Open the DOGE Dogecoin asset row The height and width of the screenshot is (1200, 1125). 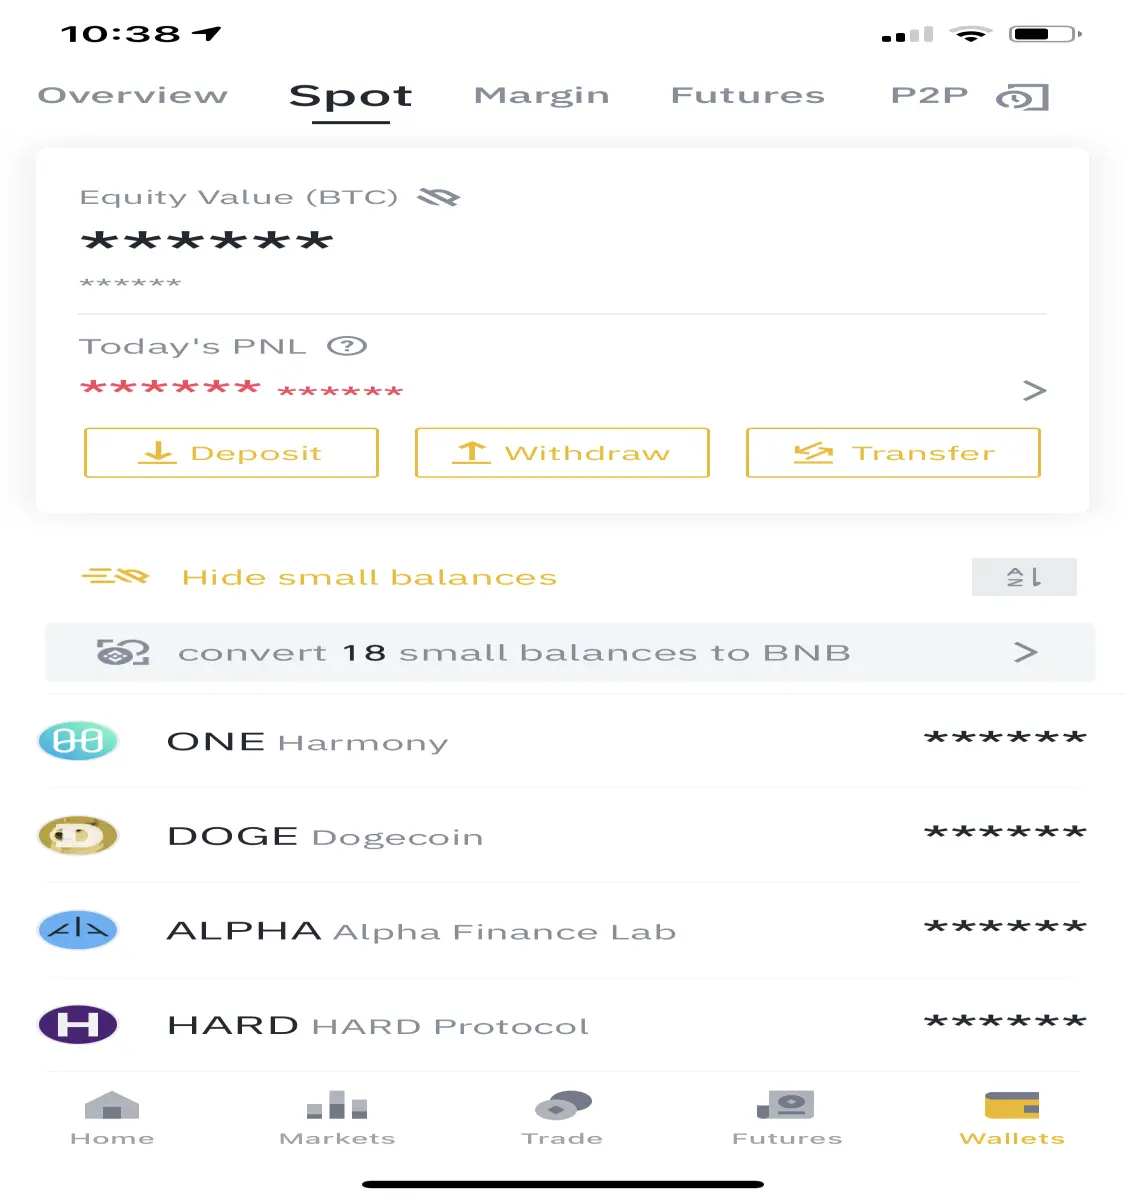[x=562, y=835]
